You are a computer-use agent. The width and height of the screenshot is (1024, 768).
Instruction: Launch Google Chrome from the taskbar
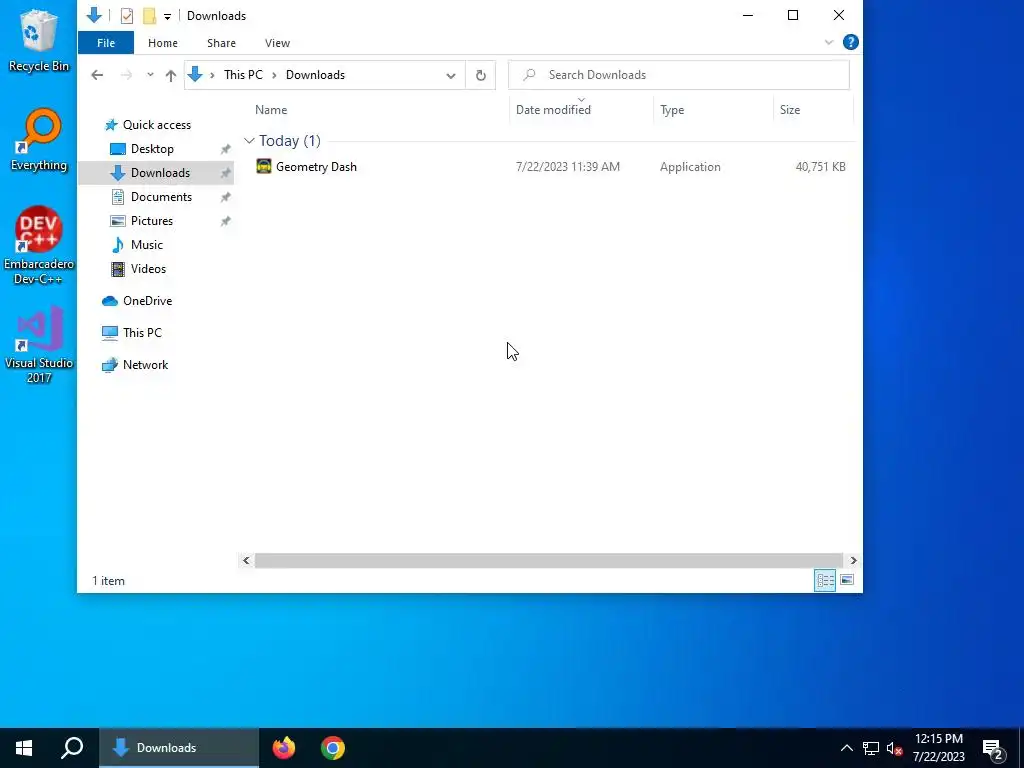tap(332, 748)
